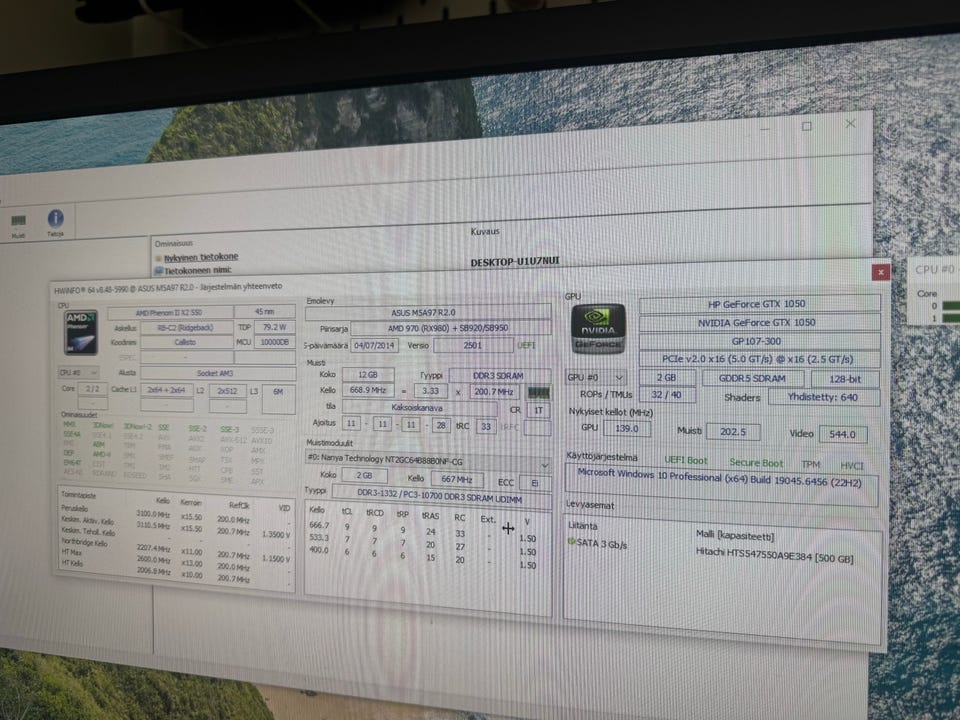Select the Tietokoneen nimi row
Image resolution: width=960 pixels, height=720 pixels.
point(197,270)
